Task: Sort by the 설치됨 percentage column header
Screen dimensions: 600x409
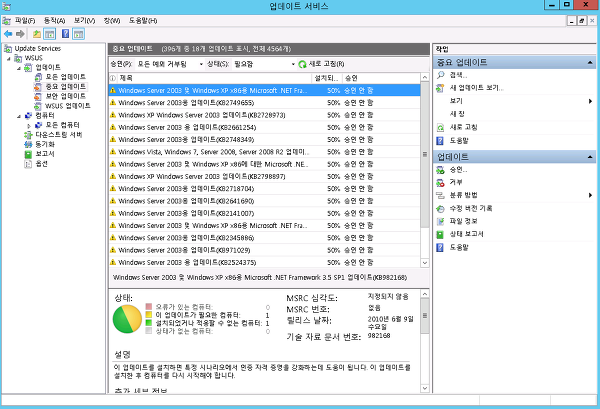Action: pos(327,78)
